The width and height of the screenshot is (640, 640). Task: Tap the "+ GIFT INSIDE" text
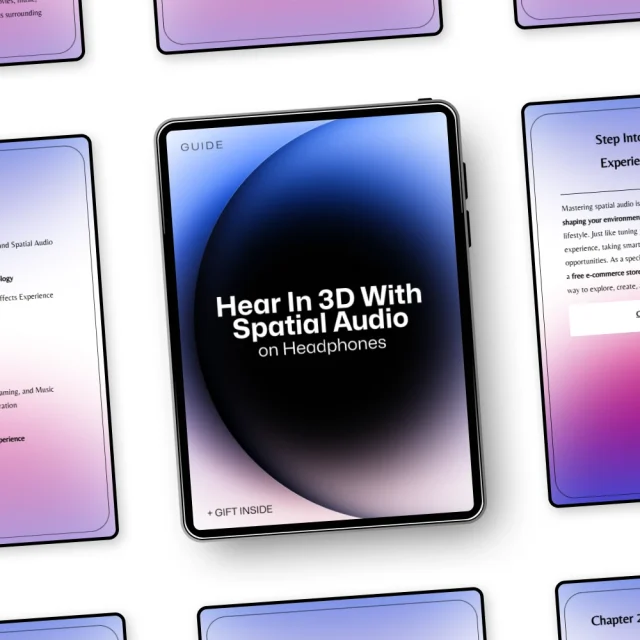pyautogui.click(x=240, y=510)
